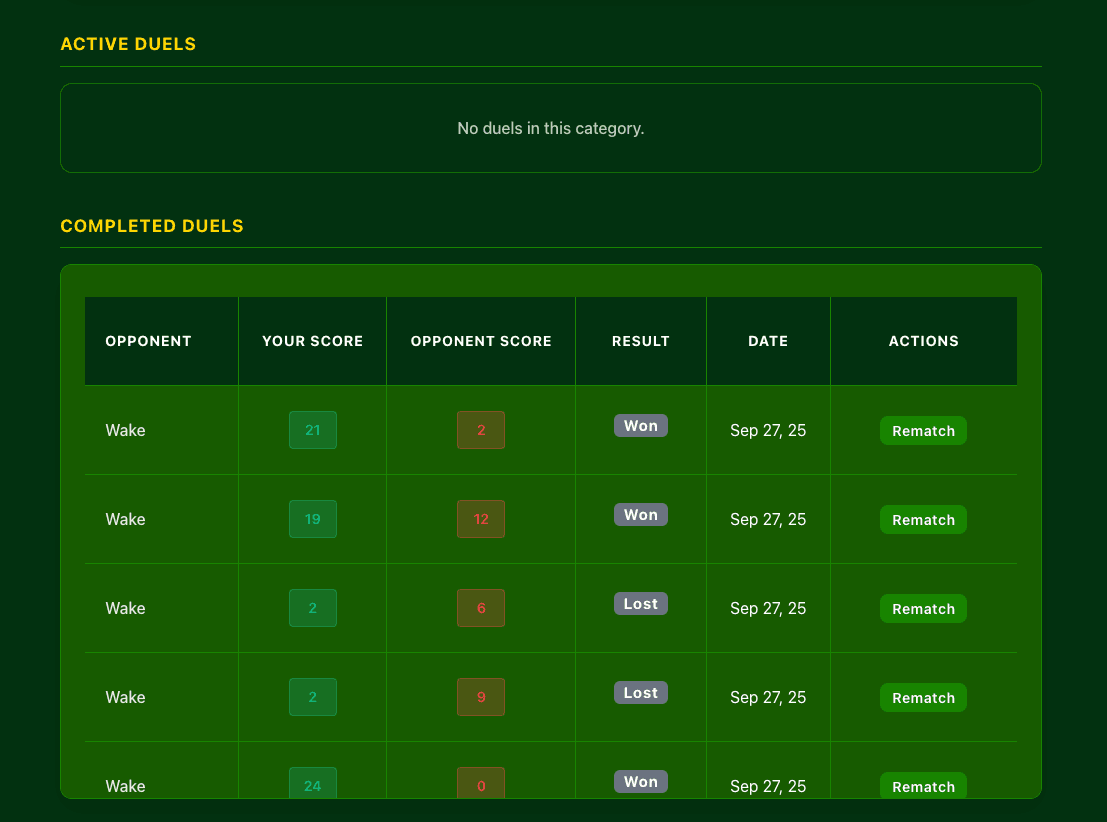This screenshot has width=1107, height=822.
Task: Click the Lost badge in the 2–6 row
Action: coord(641,604)
